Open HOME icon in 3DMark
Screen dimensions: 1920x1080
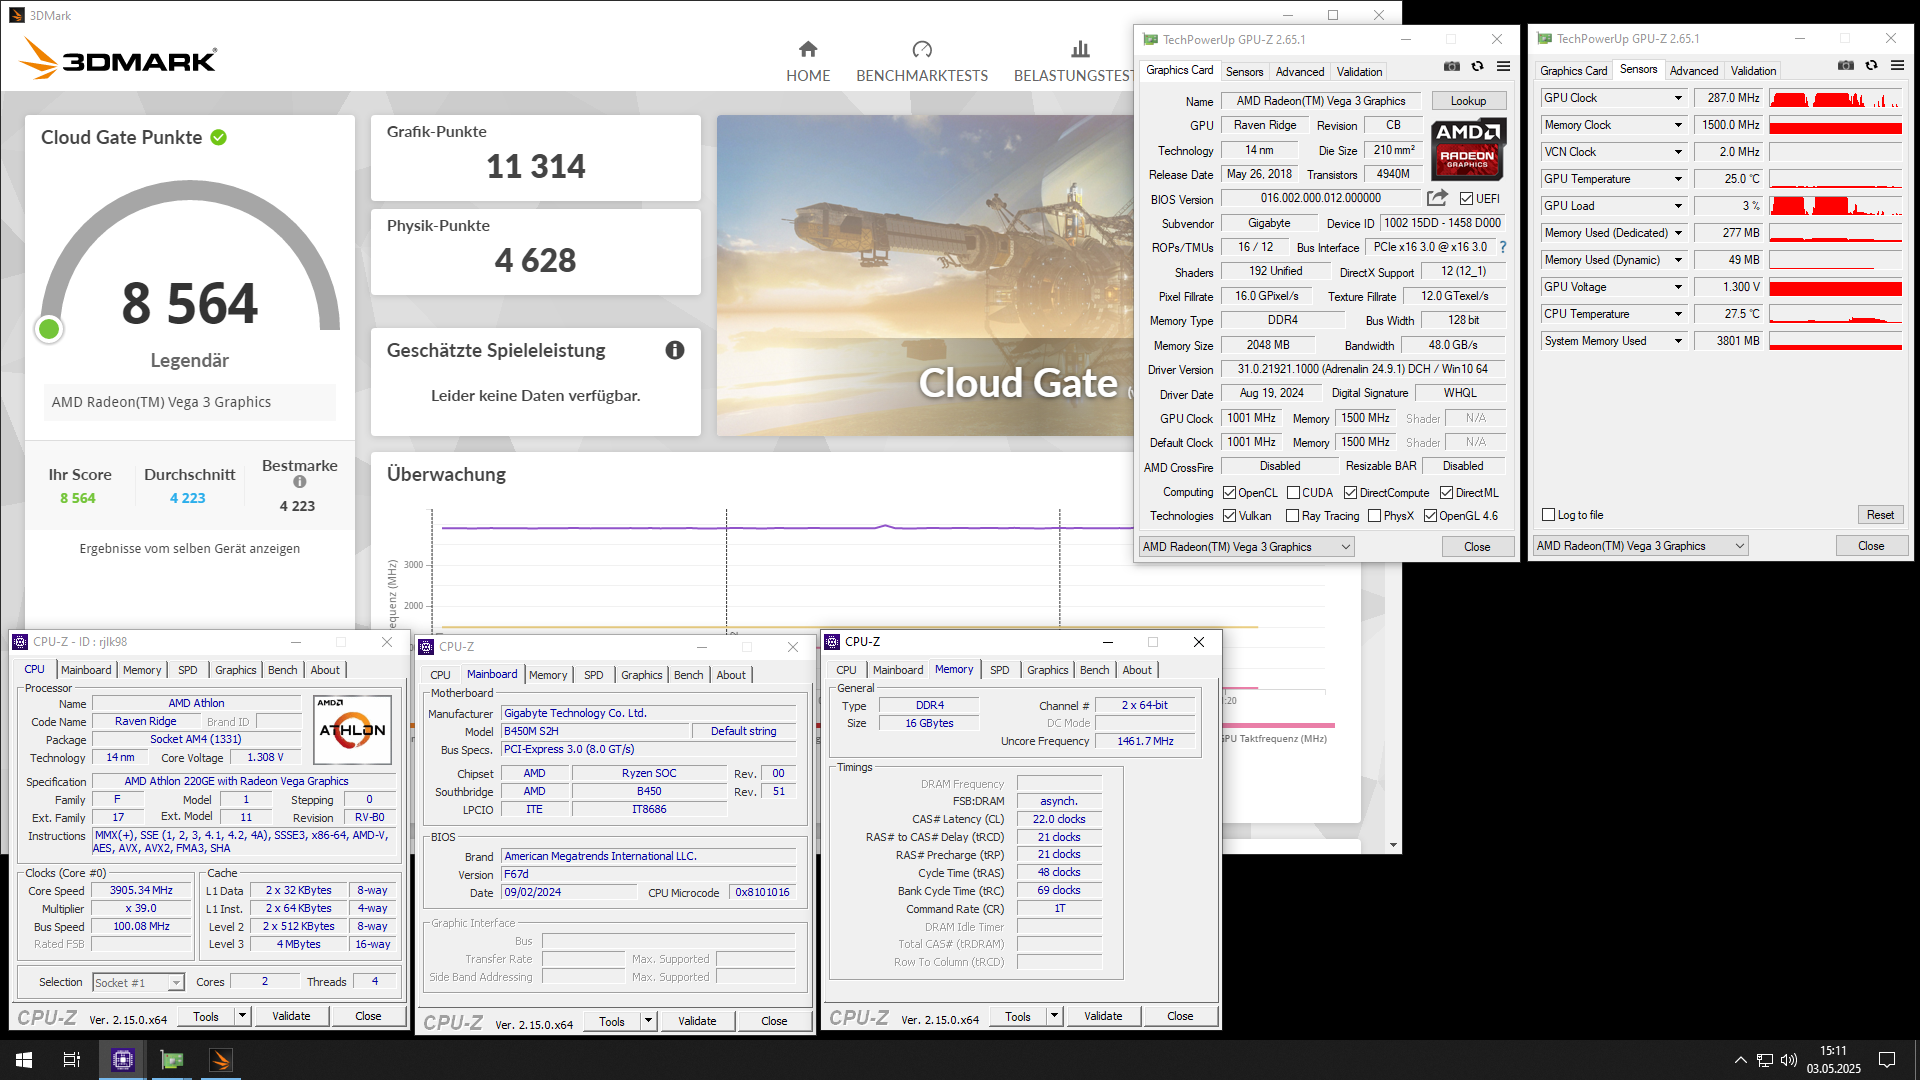point(808,49)
